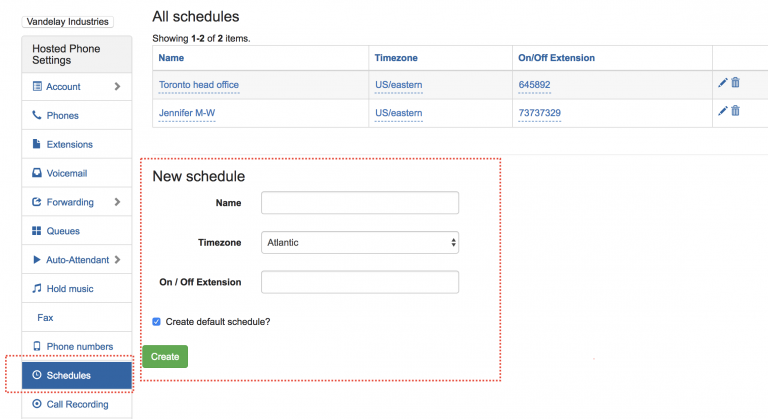Open Jennifer M-W schedule link
The height and width of the screenshot is (419, 768).
click(x=187, y=113)
